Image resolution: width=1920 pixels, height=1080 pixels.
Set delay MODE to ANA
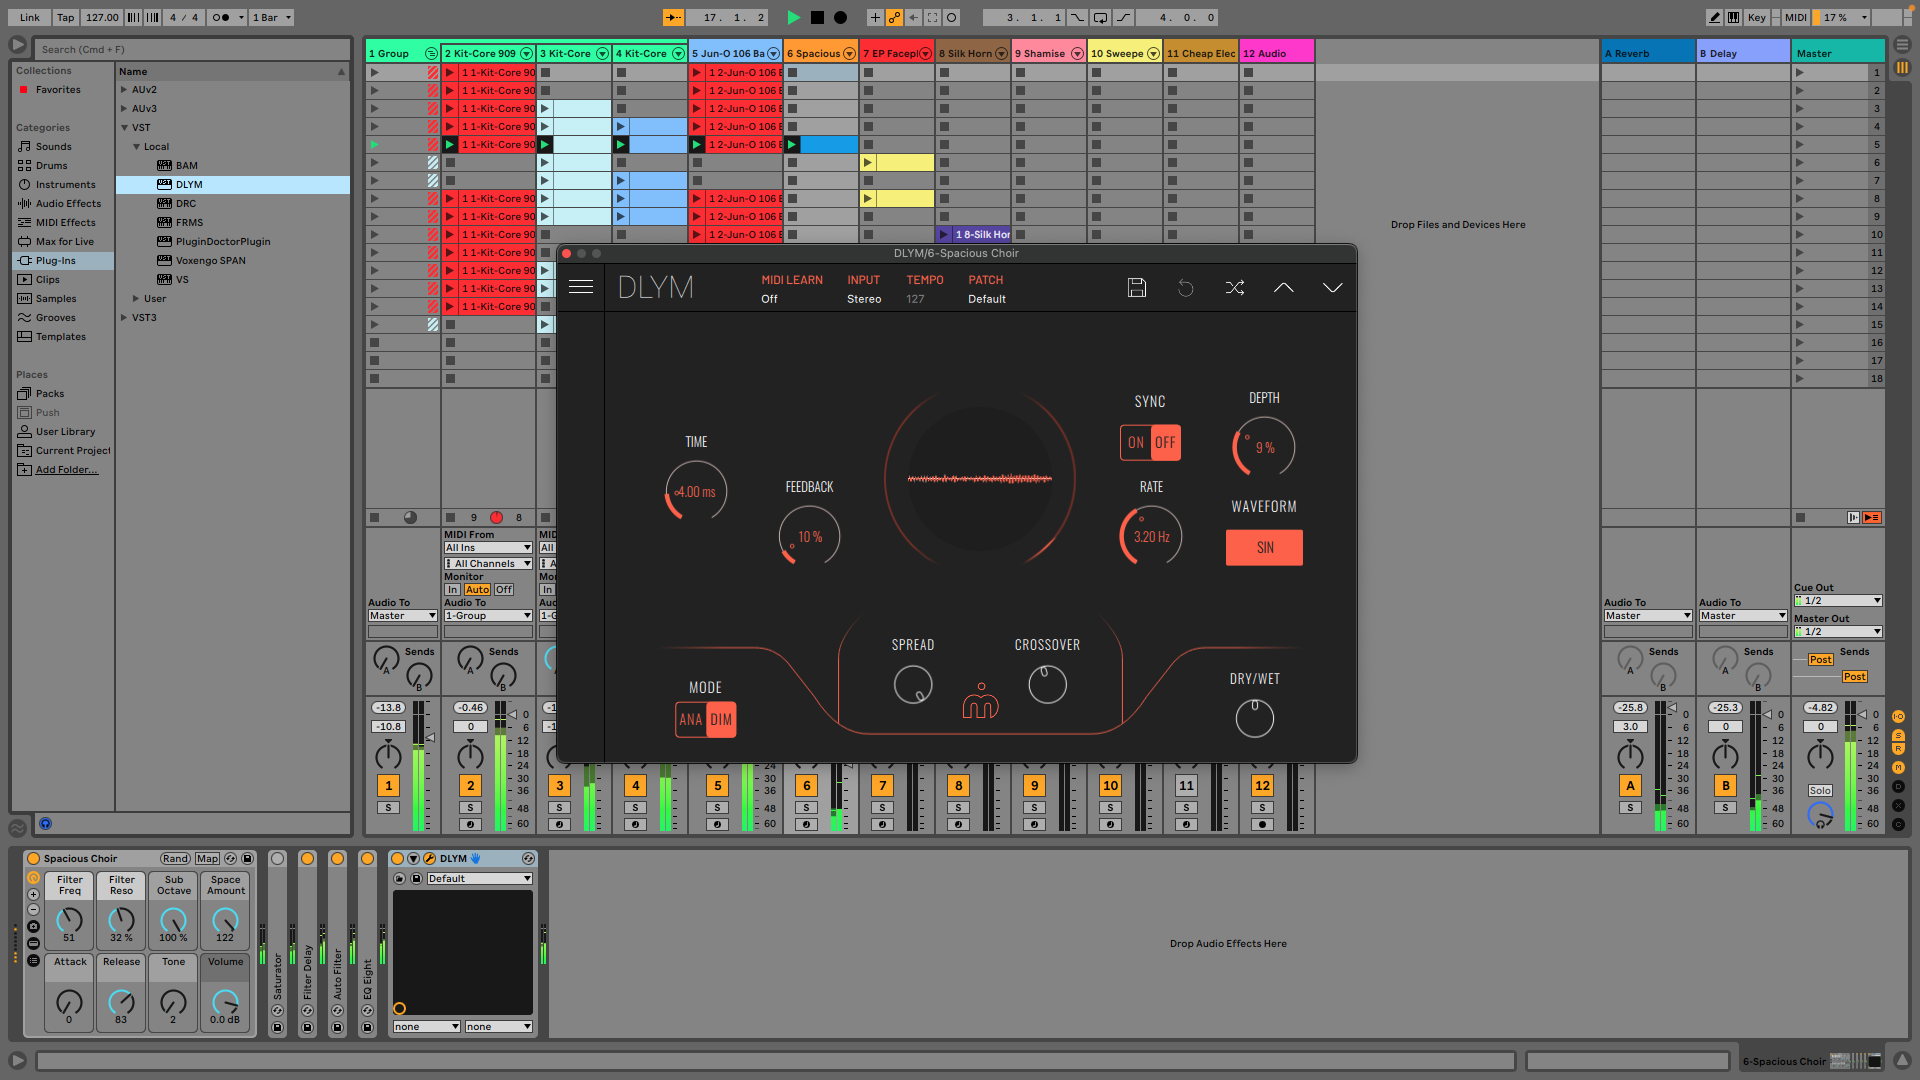pos(690,719)
